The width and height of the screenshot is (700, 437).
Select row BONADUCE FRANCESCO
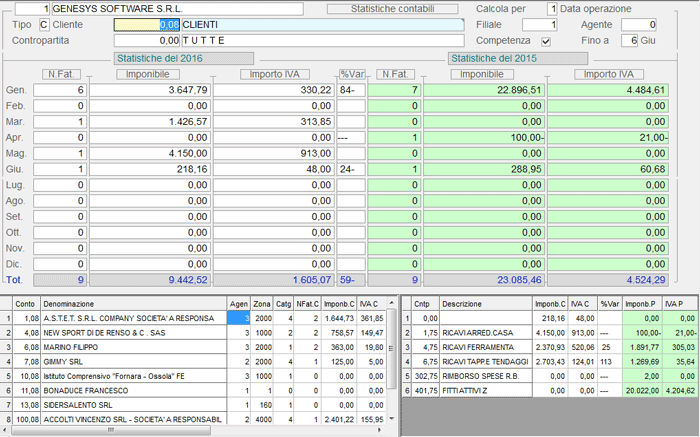click(x=194, y=391)
